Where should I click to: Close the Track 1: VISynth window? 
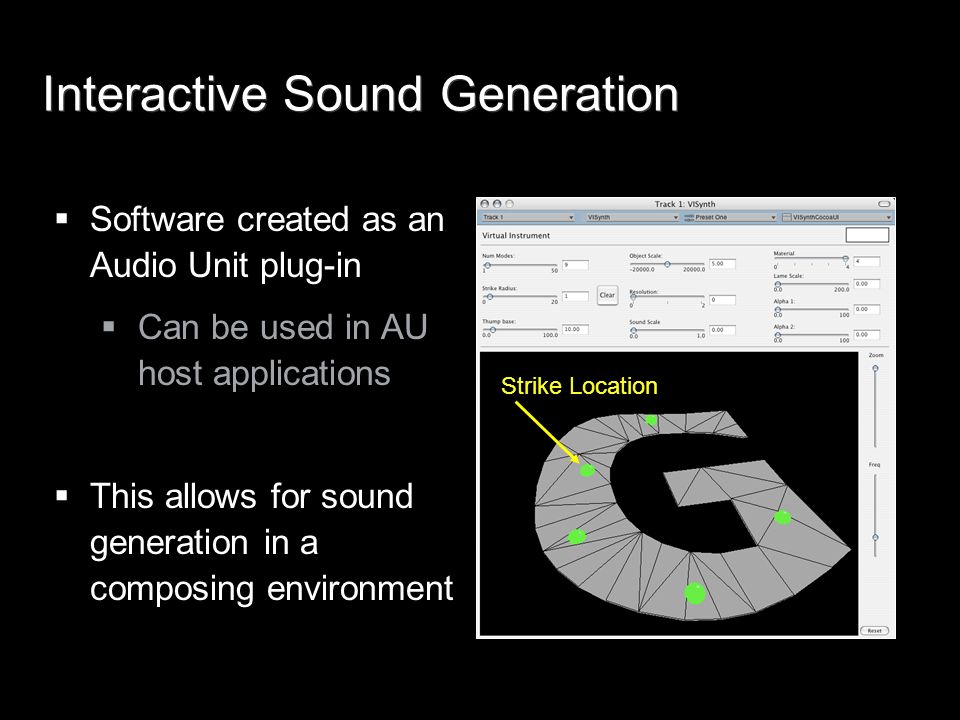pos(485,204)
